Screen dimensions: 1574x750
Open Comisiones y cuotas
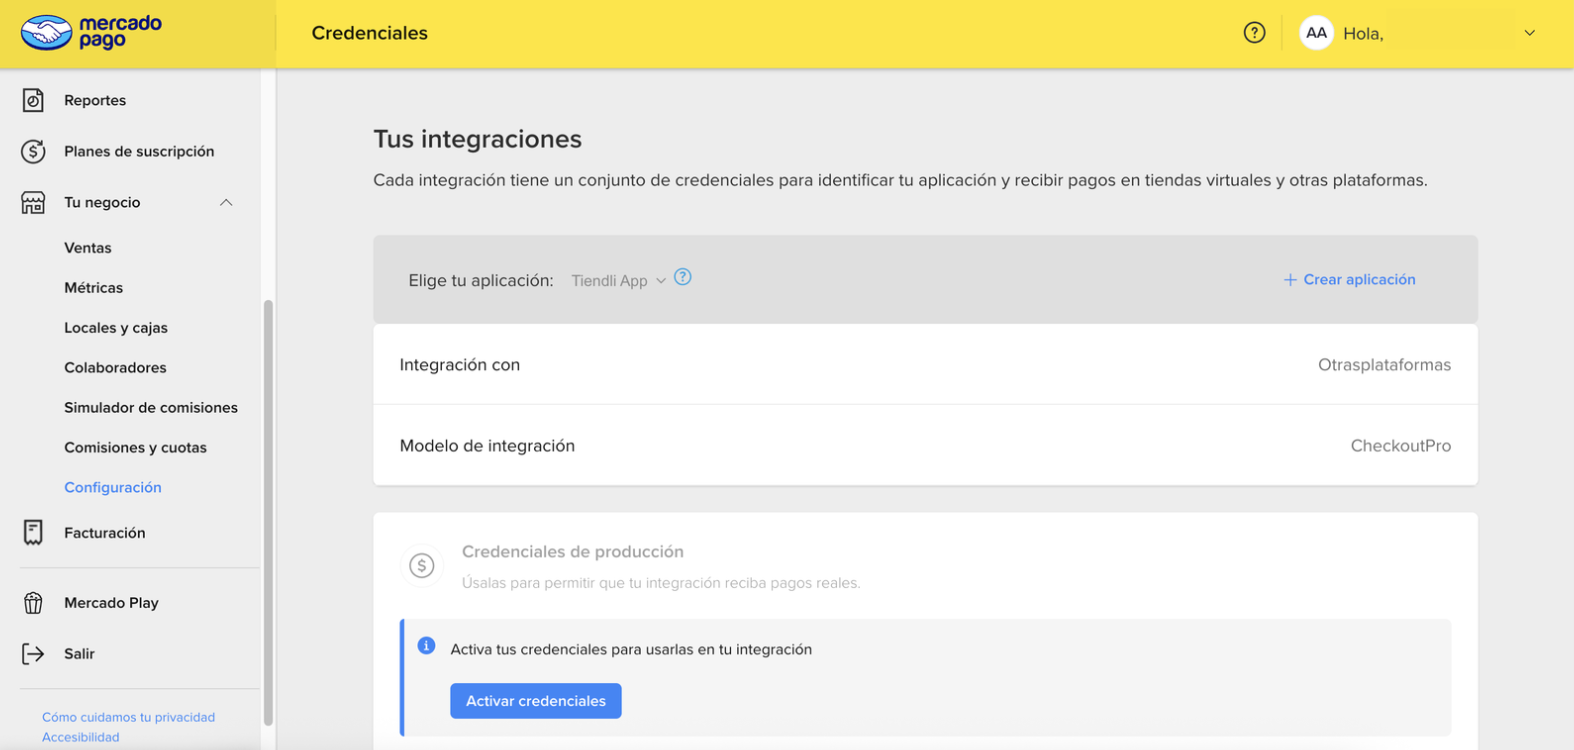click(x=135, y=448)
